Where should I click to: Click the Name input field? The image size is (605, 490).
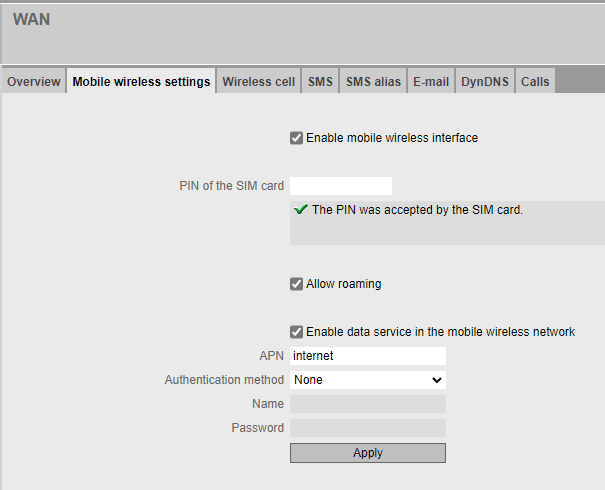point(367,404)
